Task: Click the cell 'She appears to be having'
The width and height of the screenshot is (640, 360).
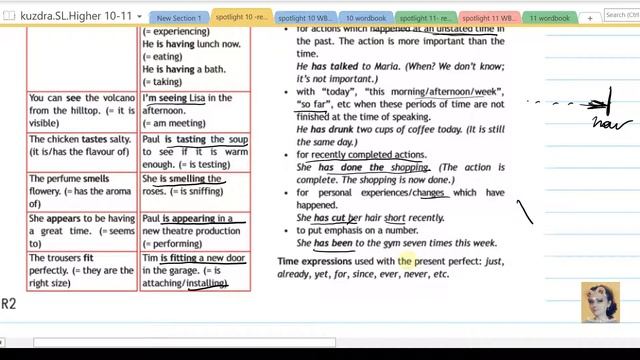Action: tap(82, 231)
